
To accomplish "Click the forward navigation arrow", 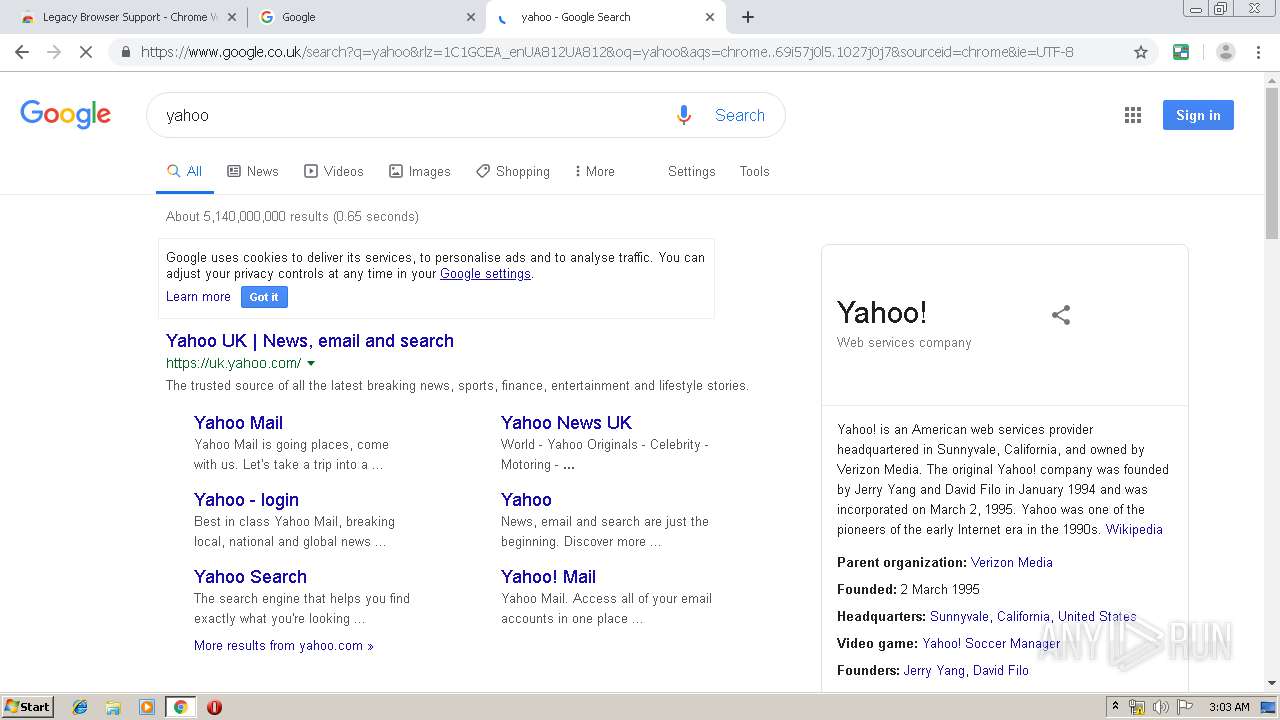I will pyautogui.click(x=54, y=52).
